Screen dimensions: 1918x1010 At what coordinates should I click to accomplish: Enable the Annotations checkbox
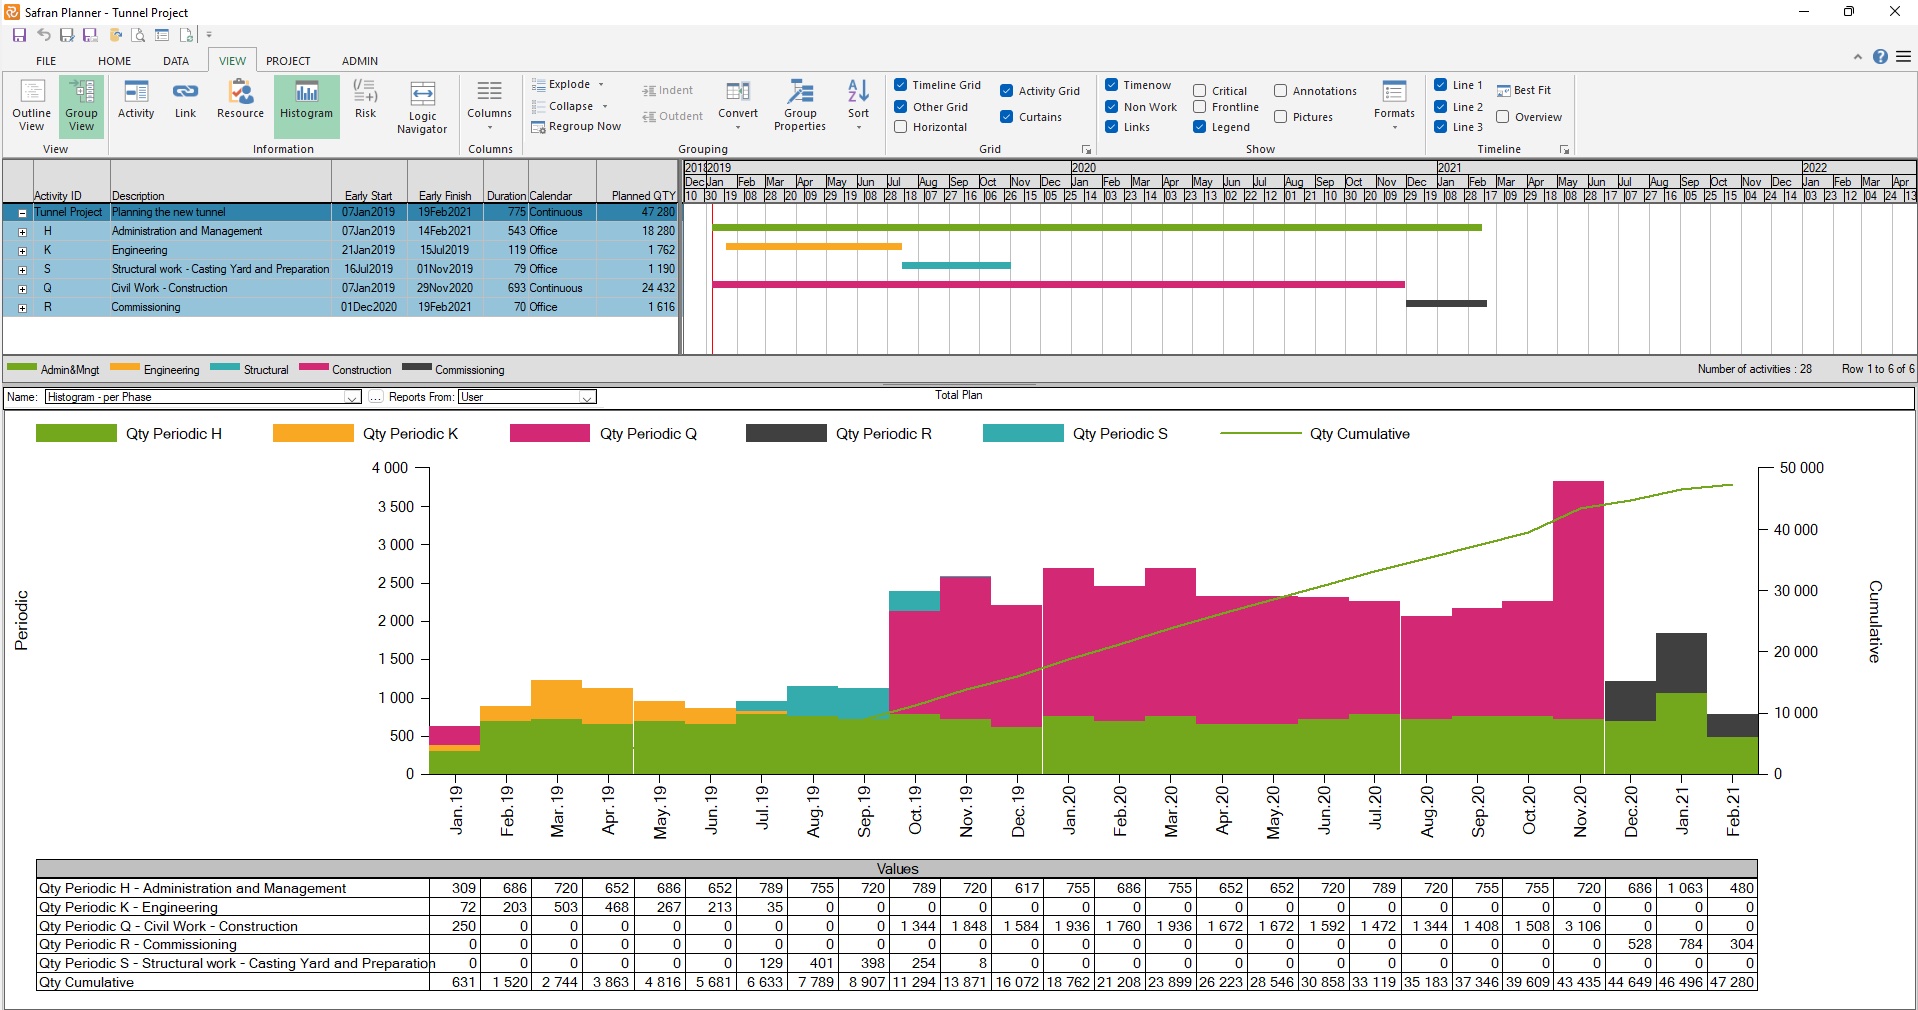(x=1281, y=91)
